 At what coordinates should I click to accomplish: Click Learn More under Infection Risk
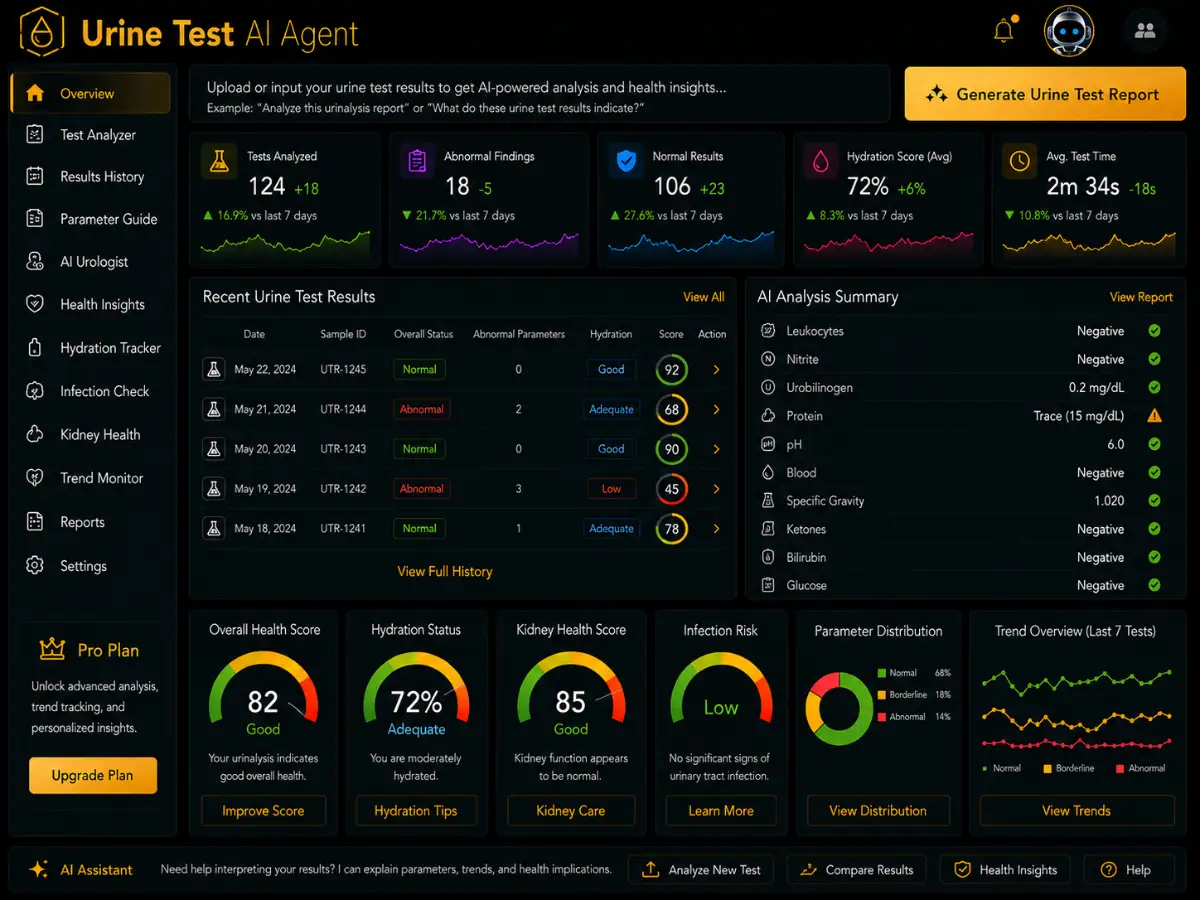coord(721,811)
